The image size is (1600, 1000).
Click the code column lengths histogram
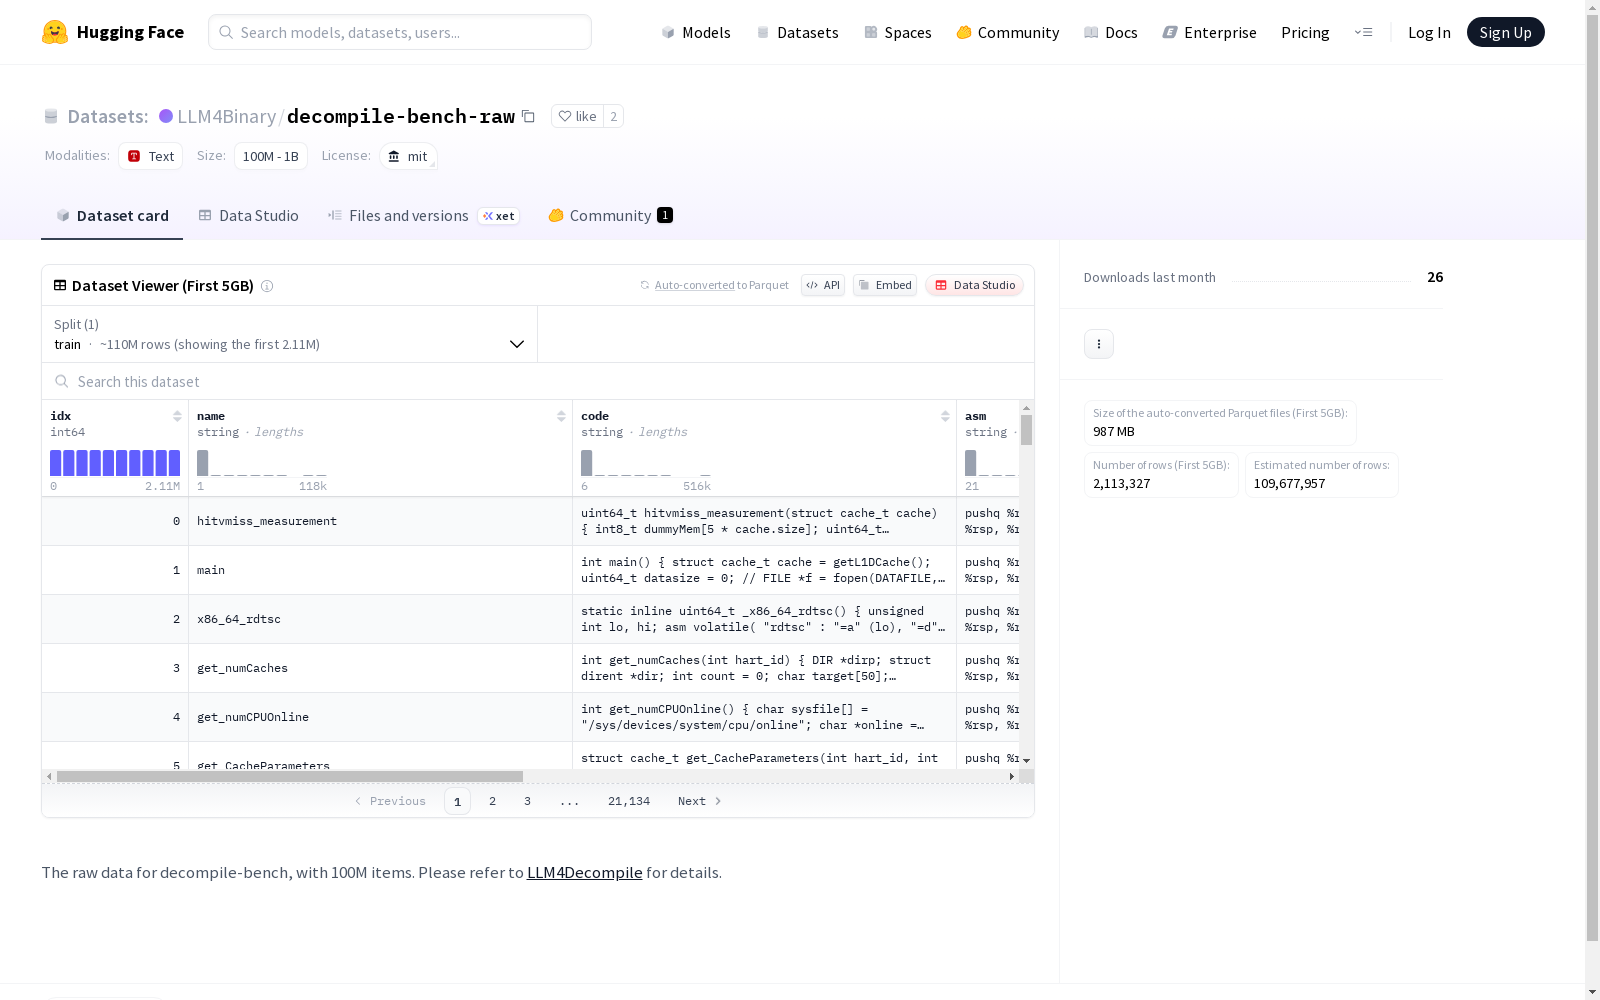point(646,463)
